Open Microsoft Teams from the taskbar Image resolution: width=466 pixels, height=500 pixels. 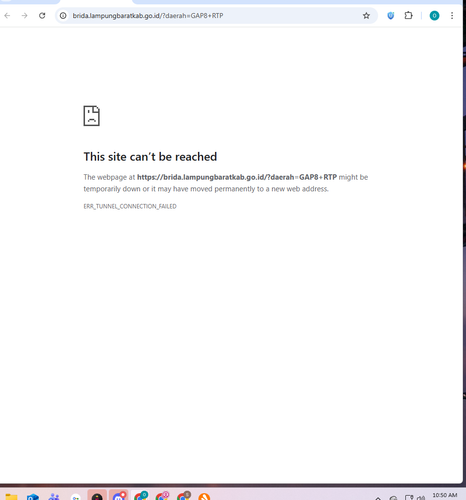tap(54, 497)
